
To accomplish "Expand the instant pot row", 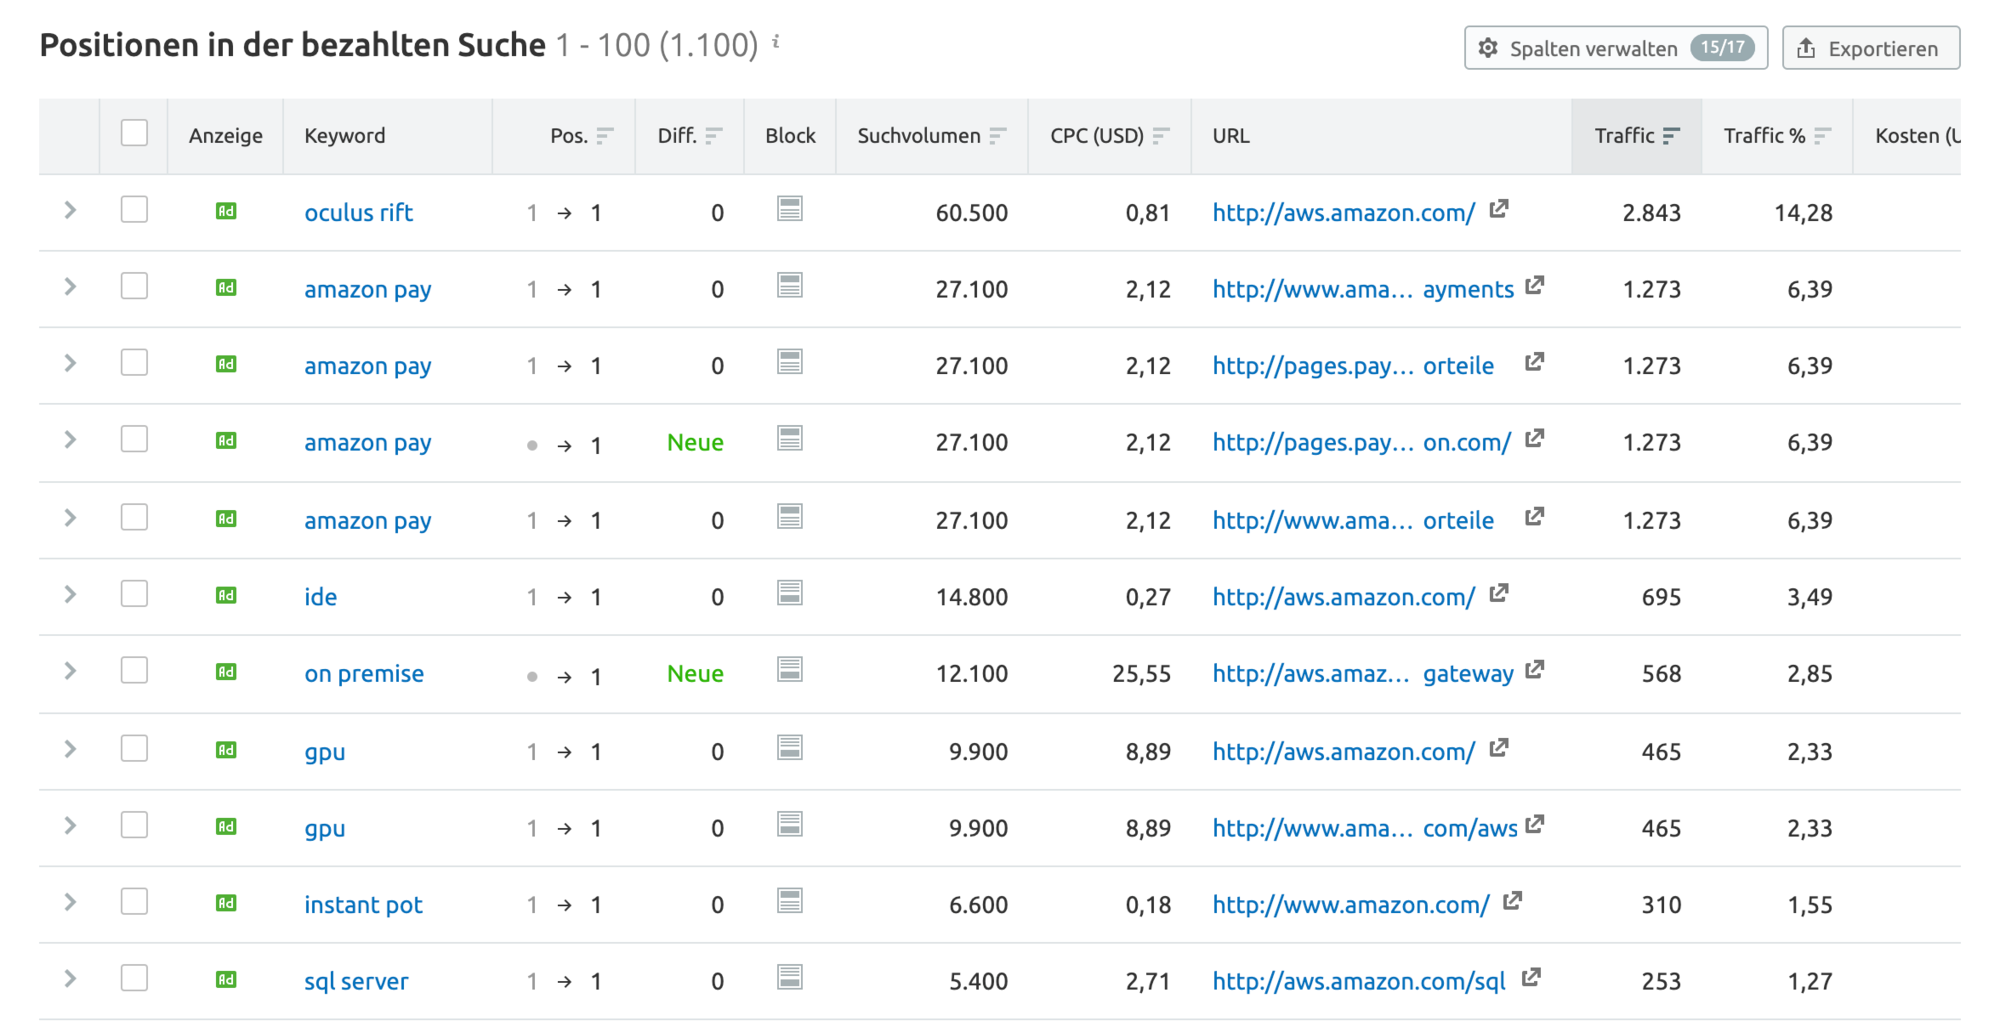I will coord(70,902).
